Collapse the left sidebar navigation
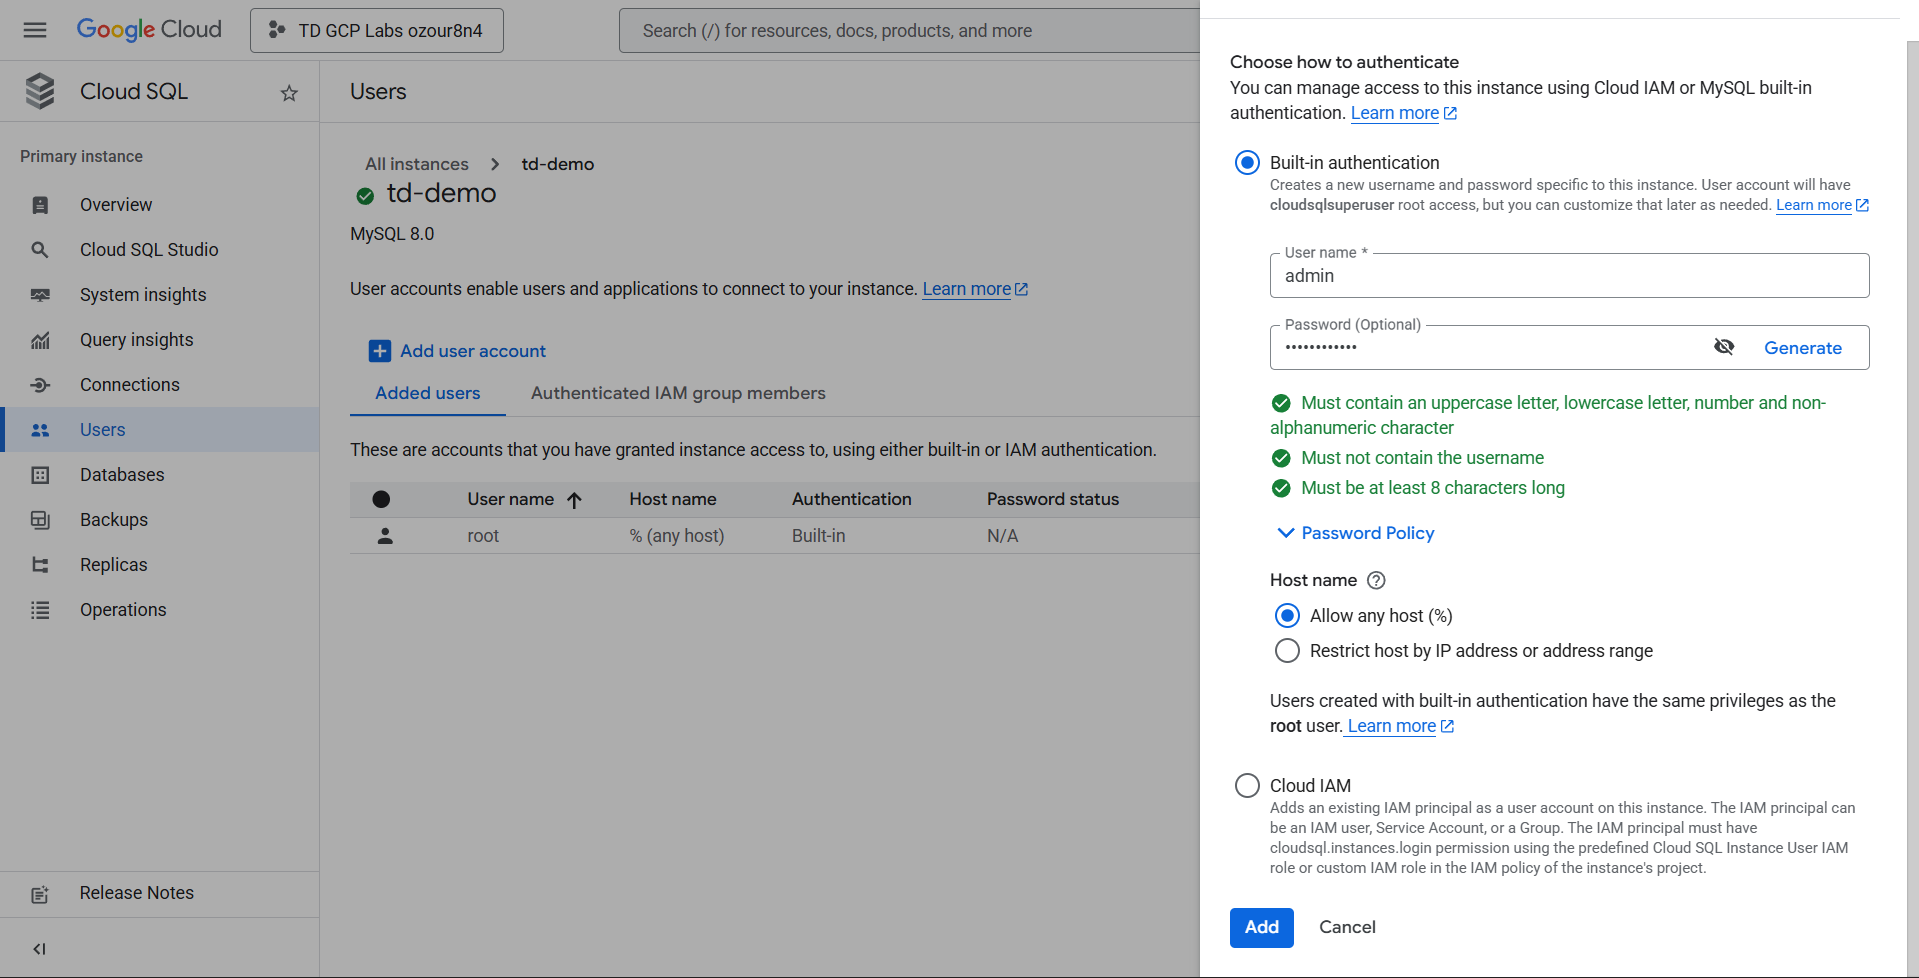1919x978 pixels. (x=39, y=949)
